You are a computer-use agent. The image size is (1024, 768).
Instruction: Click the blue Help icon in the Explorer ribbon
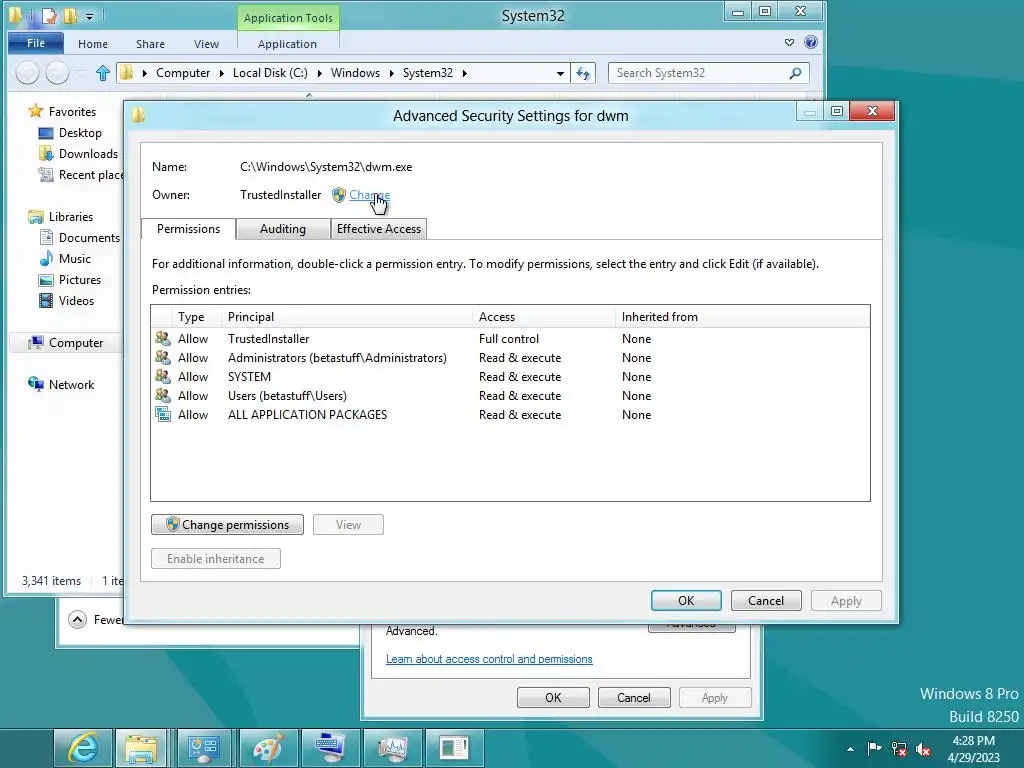point(811,42)
